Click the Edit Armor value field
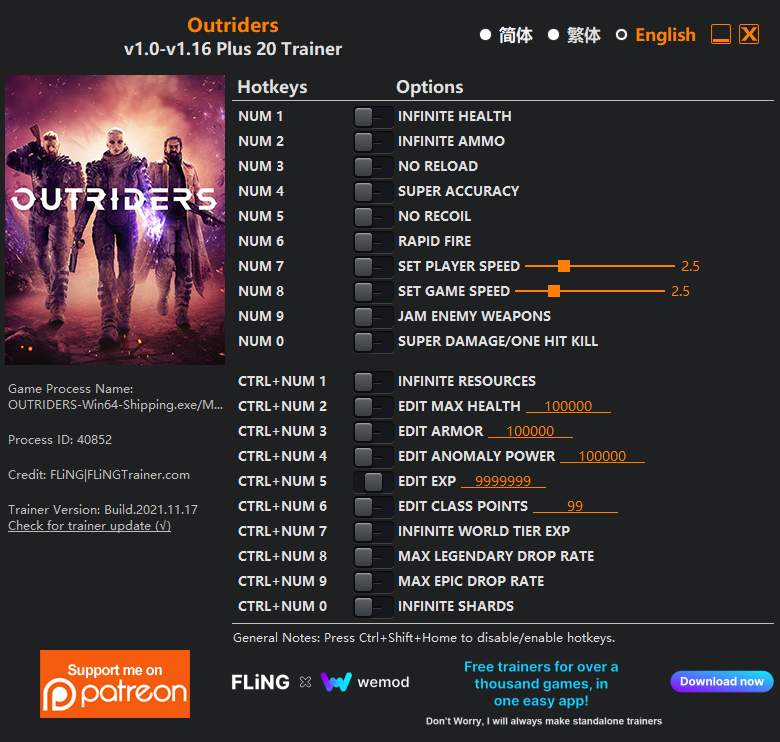The height and width of the screenshot is (742, 780). pos(530,431)
